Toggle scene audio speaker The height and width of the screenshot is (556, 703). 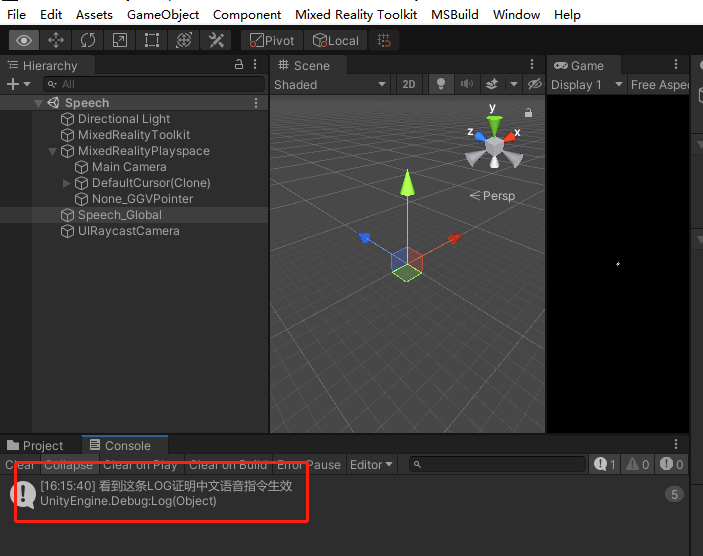coord(467,84)
